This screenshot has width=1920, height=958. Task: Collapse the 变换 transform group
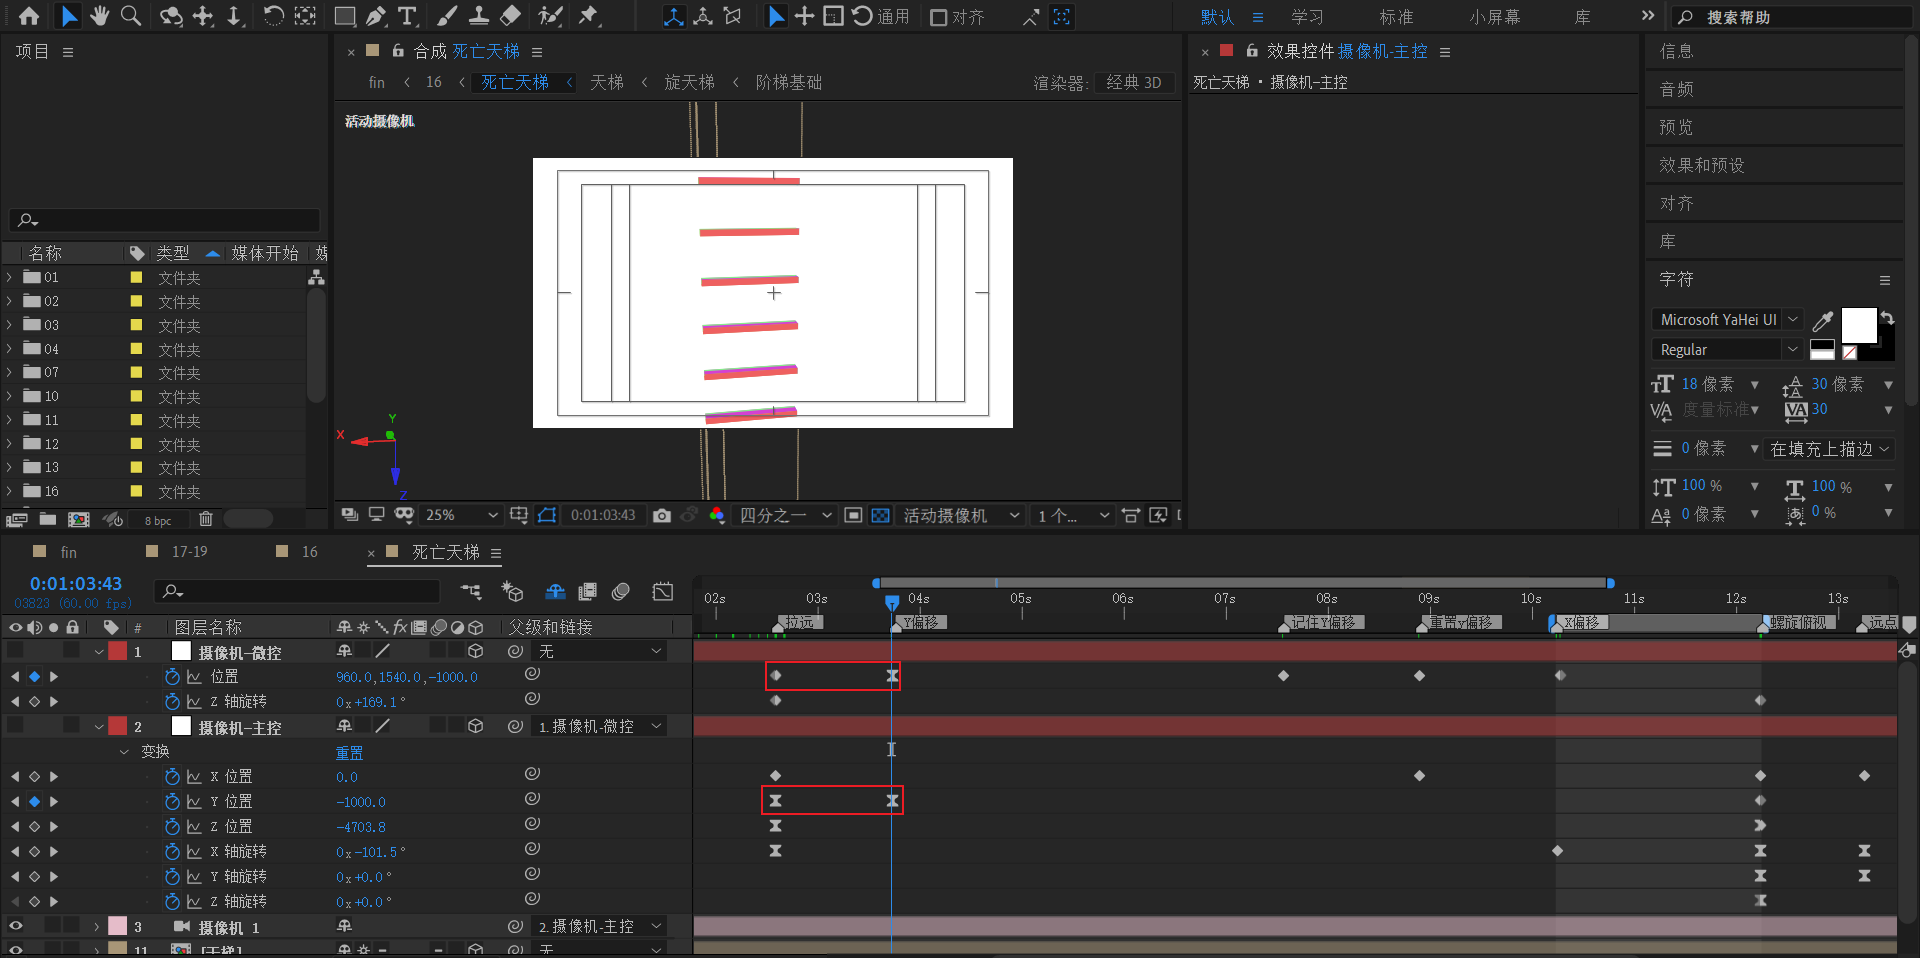pos(124,752)
